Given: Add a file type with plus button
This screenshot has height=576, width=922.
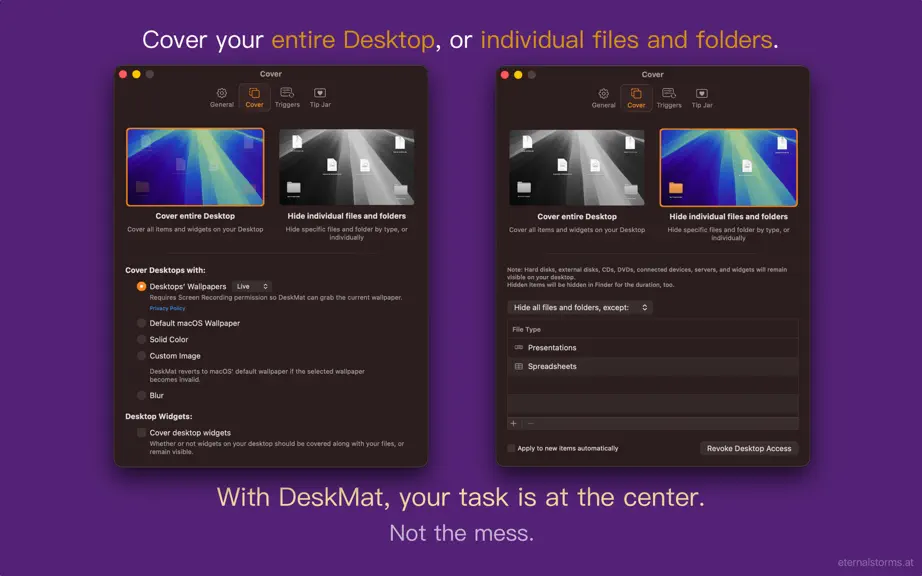Looking at the screenshot, I should tap(513, 423).
